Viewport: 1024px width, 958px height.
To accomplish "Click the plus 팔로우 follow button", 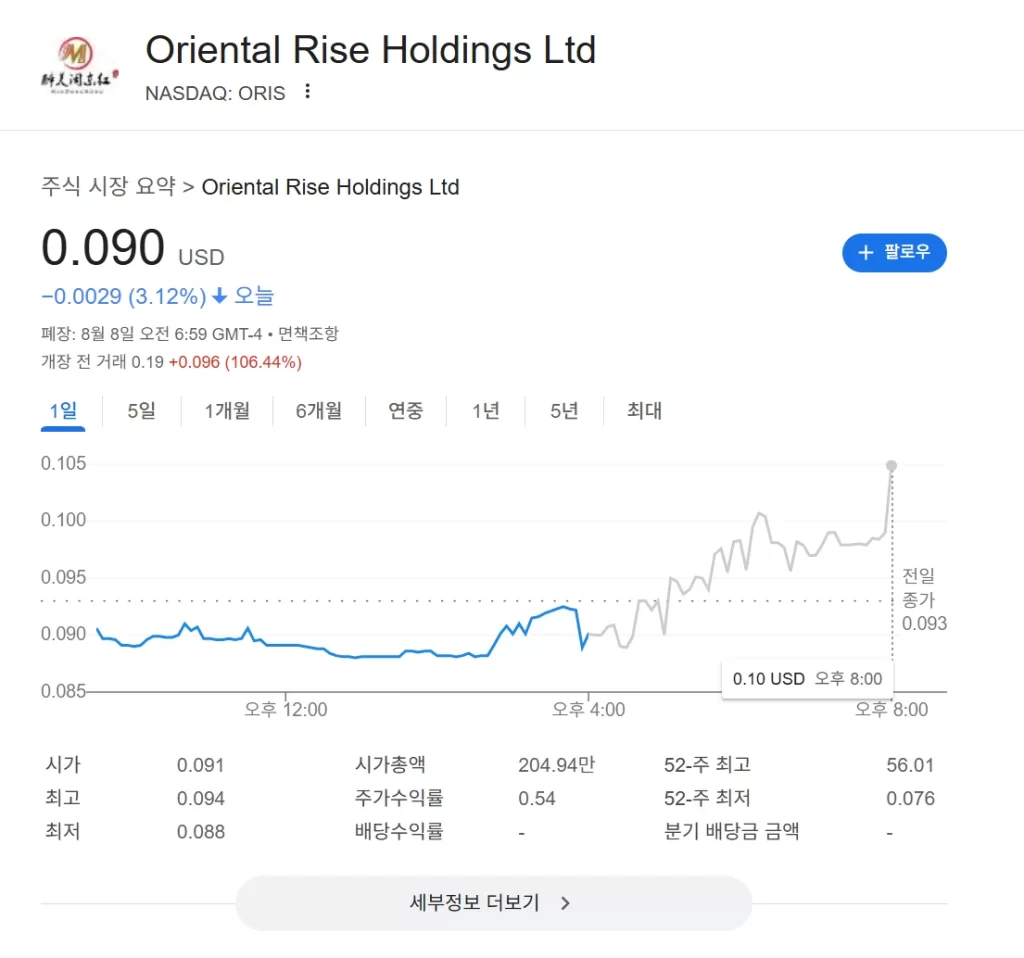I will coord(894,253).
